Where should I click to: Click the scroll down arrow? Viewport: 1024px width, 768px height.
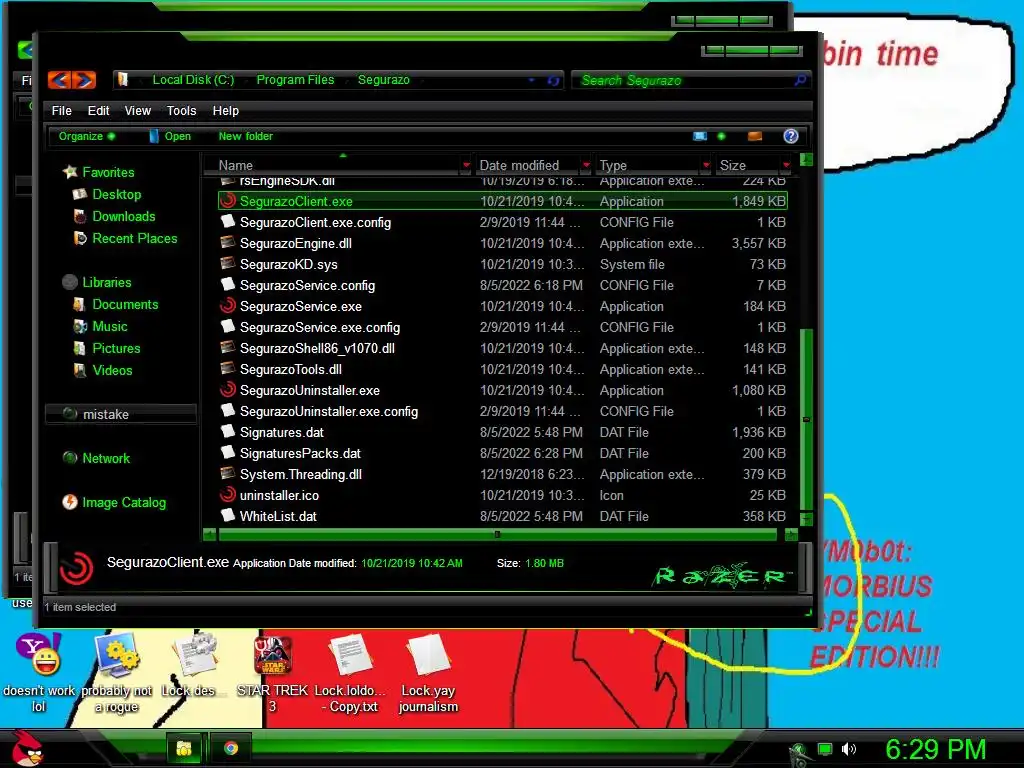(x=807, y=519)
